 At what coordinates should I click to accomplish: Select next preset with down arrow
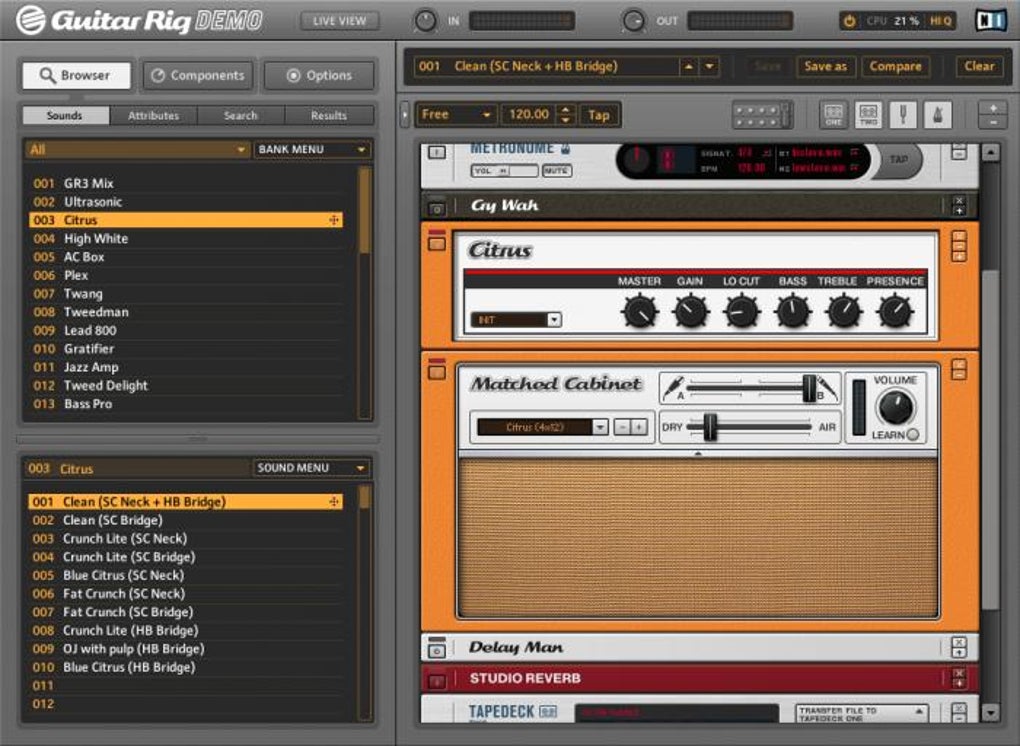tap(709, 66)
